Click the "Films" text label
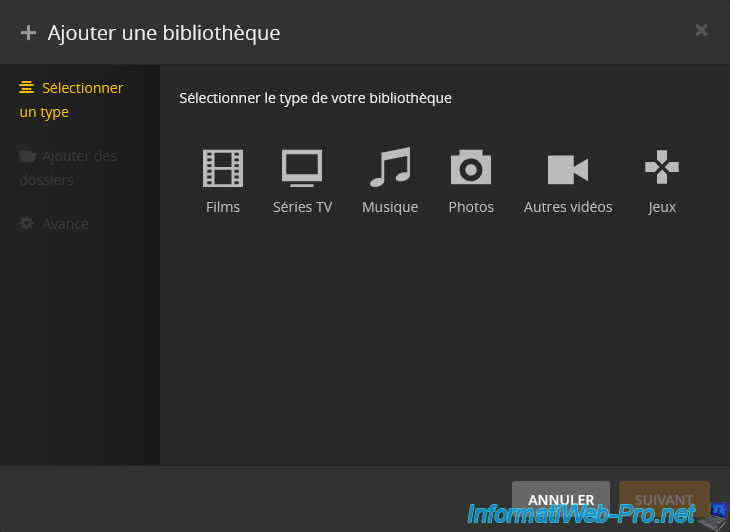The width and height of the screenshot is (730, 532). point(222,207)
